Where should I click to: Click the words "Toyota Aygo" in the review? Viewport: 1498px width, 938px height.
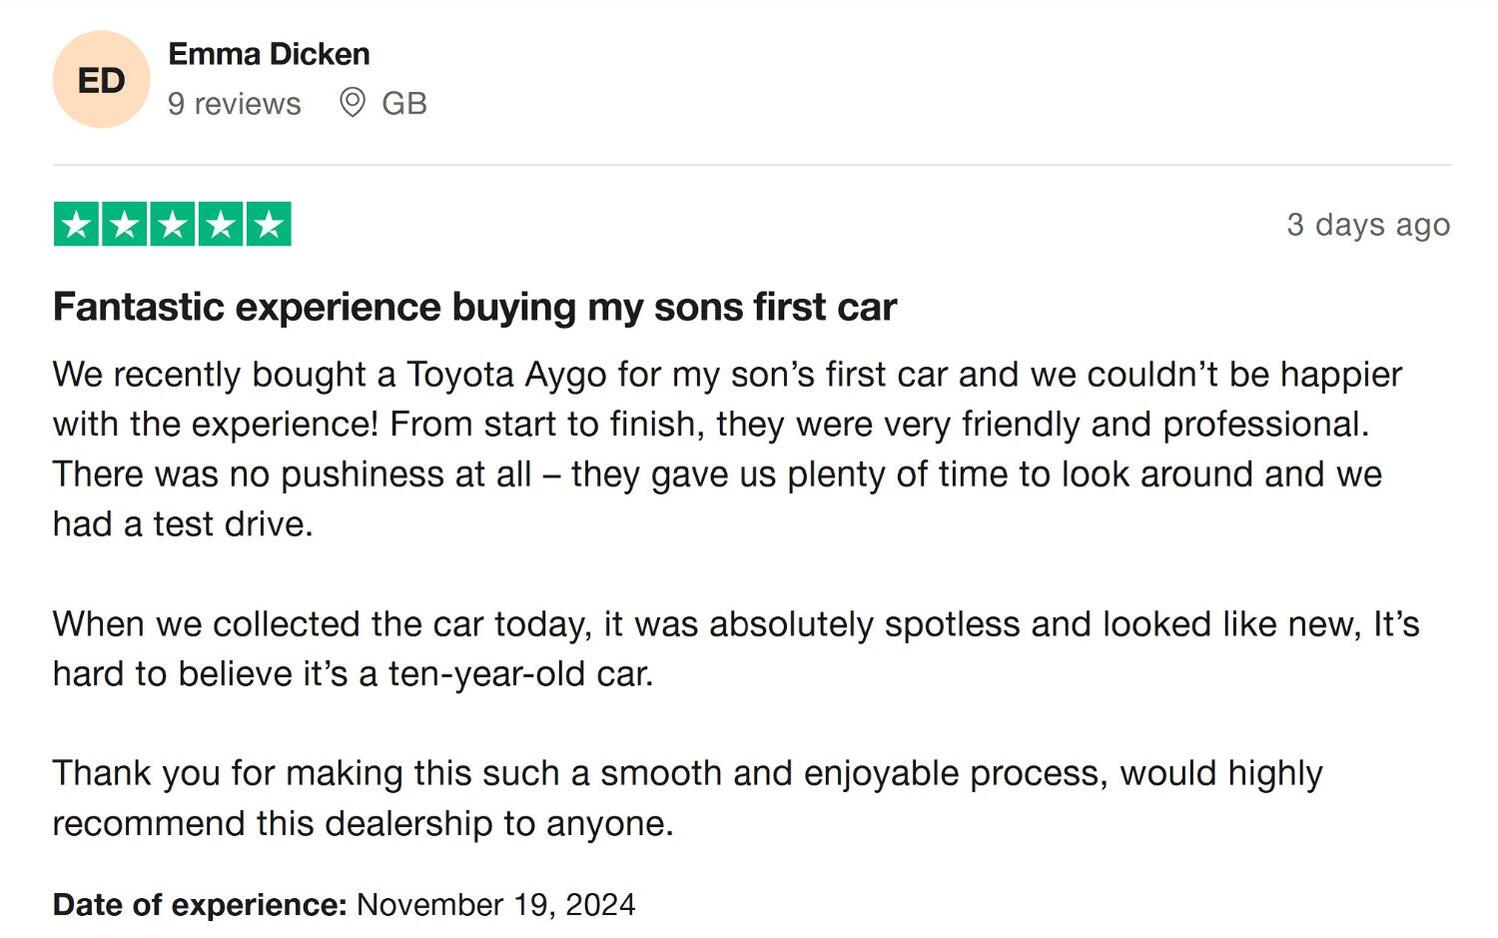(x=506, y=374)
